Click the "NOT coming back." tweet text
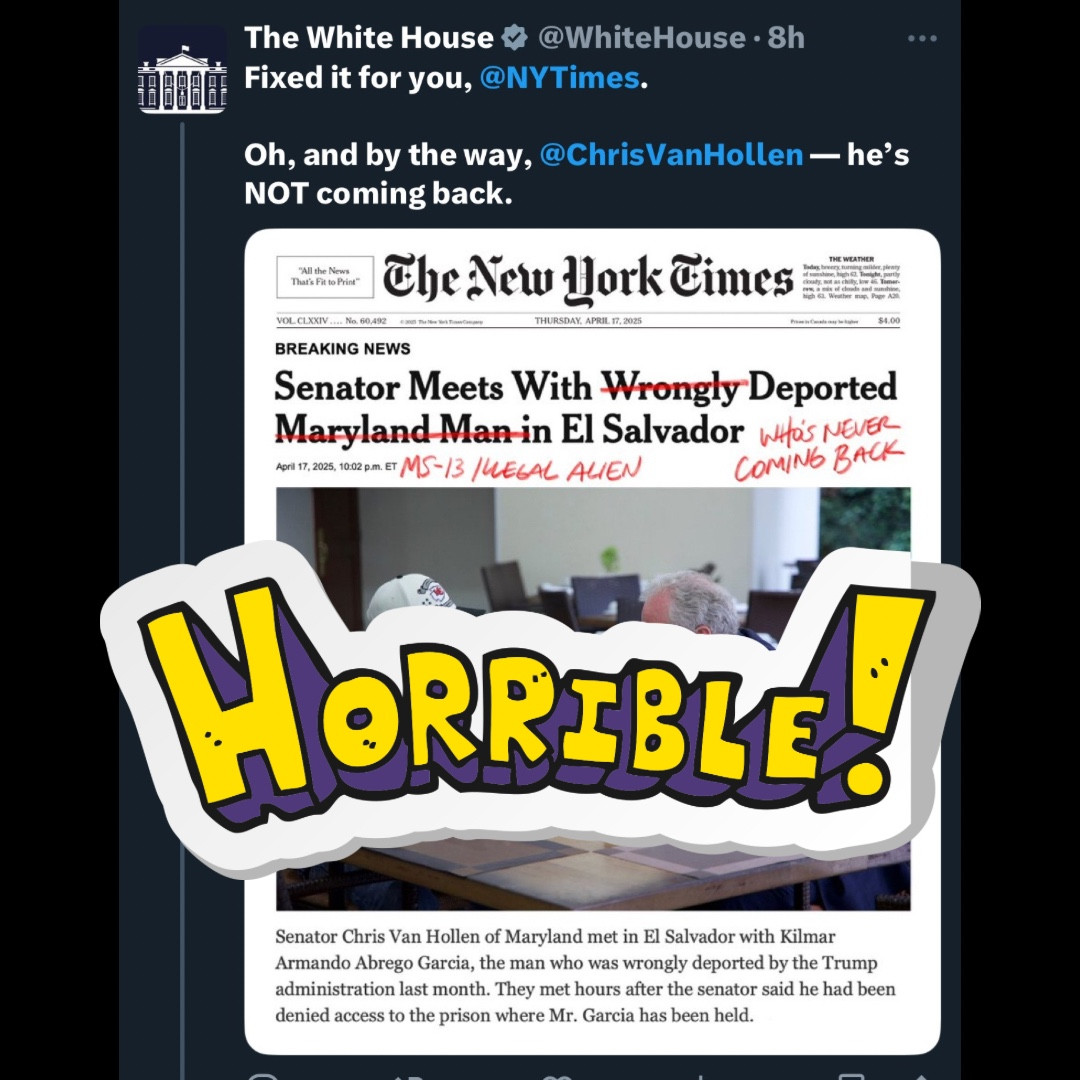This screenshot has width=1080, height=1080. pos(378,194)
